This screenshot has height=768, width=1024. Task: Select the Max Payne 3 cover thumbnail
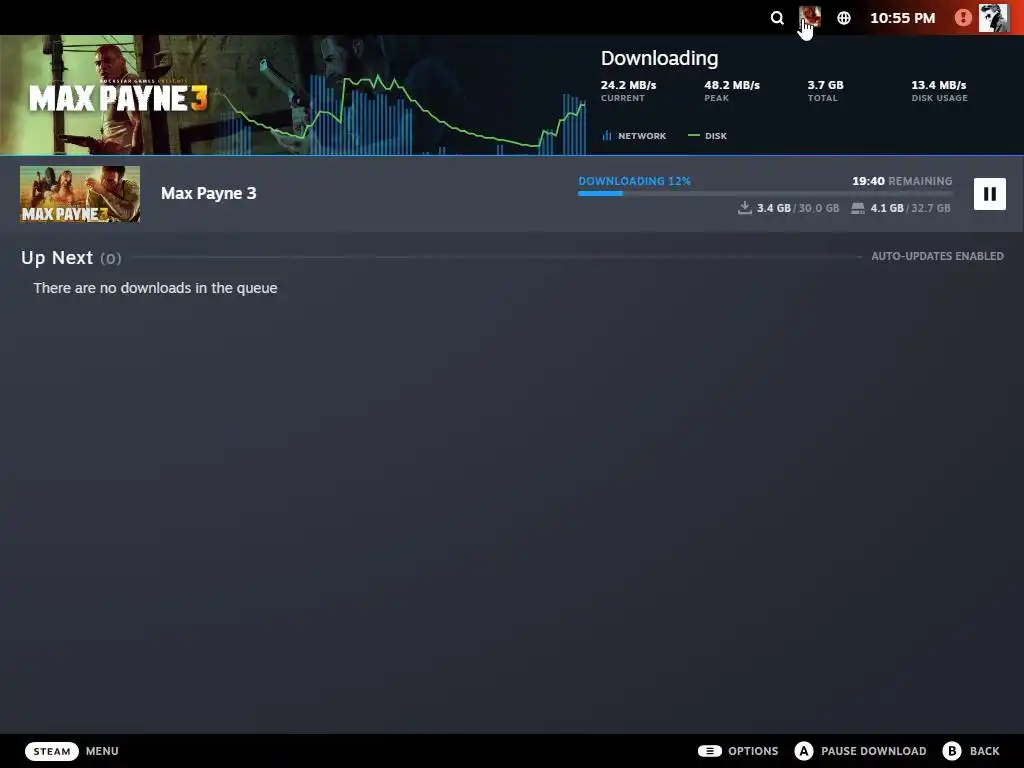(x=80, y=194)
